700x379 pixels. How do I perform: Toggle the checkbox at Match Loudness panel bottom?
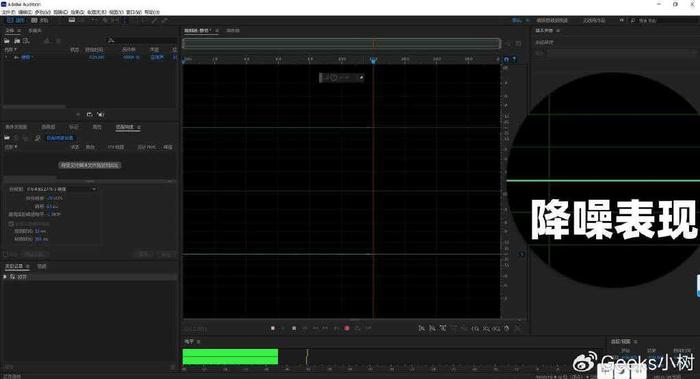[x=6, y=254]
